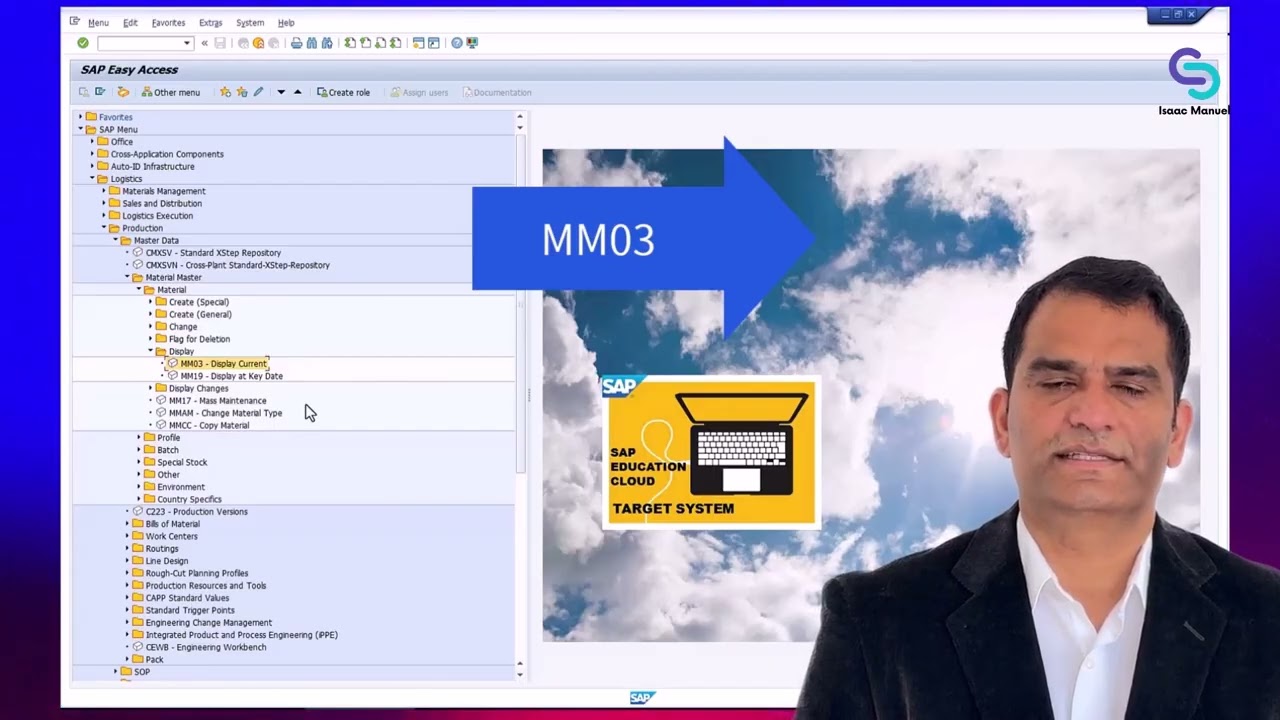Click the Generate Shortcut icon

pyautogui.click(x=433, y=43)
